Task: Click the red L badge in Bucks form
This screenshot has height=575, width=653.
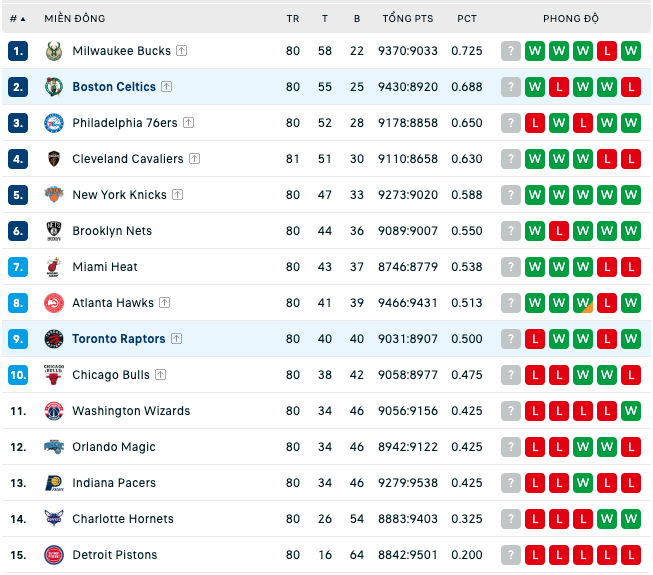Action: pyautogui.click(x=607, y=51)
